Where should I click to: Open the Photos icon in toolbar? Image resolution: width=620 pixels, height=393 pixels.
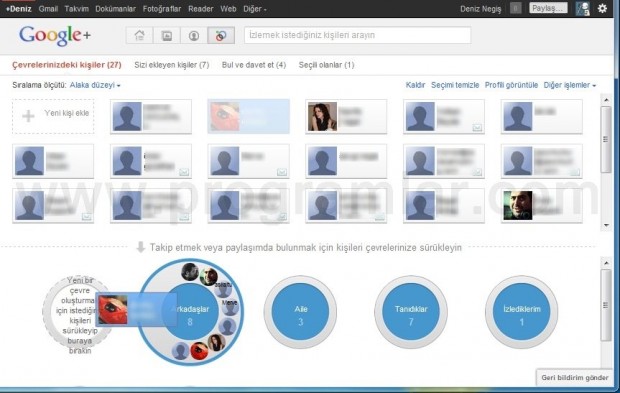click(x=166, y=36)
